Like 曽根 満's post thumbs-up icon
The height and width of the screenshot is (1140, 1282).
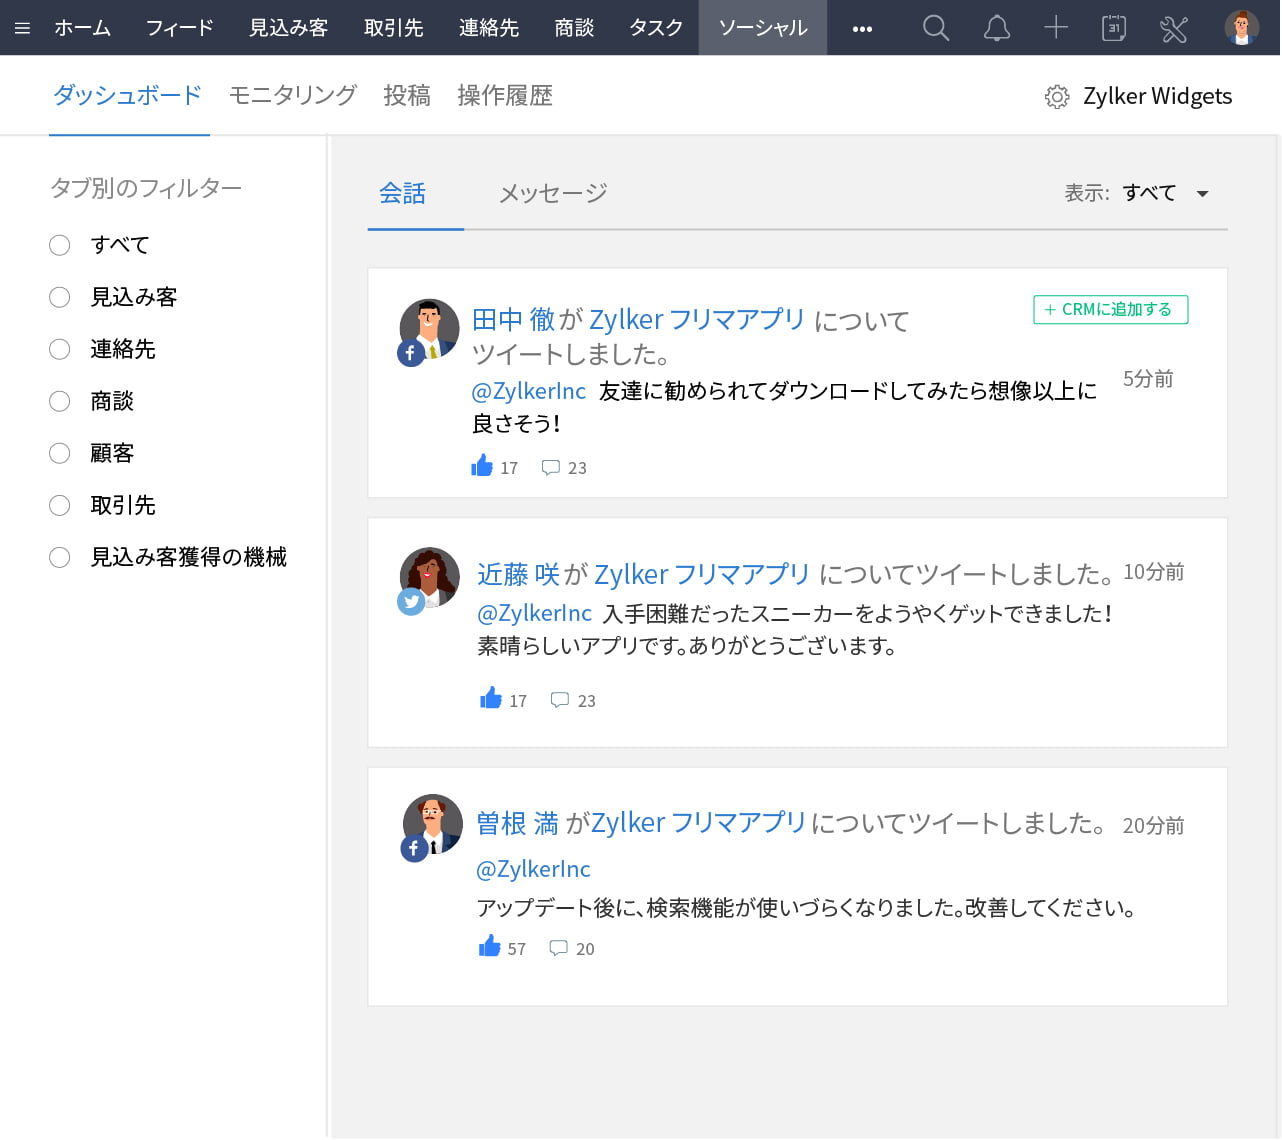click(490, 946)
